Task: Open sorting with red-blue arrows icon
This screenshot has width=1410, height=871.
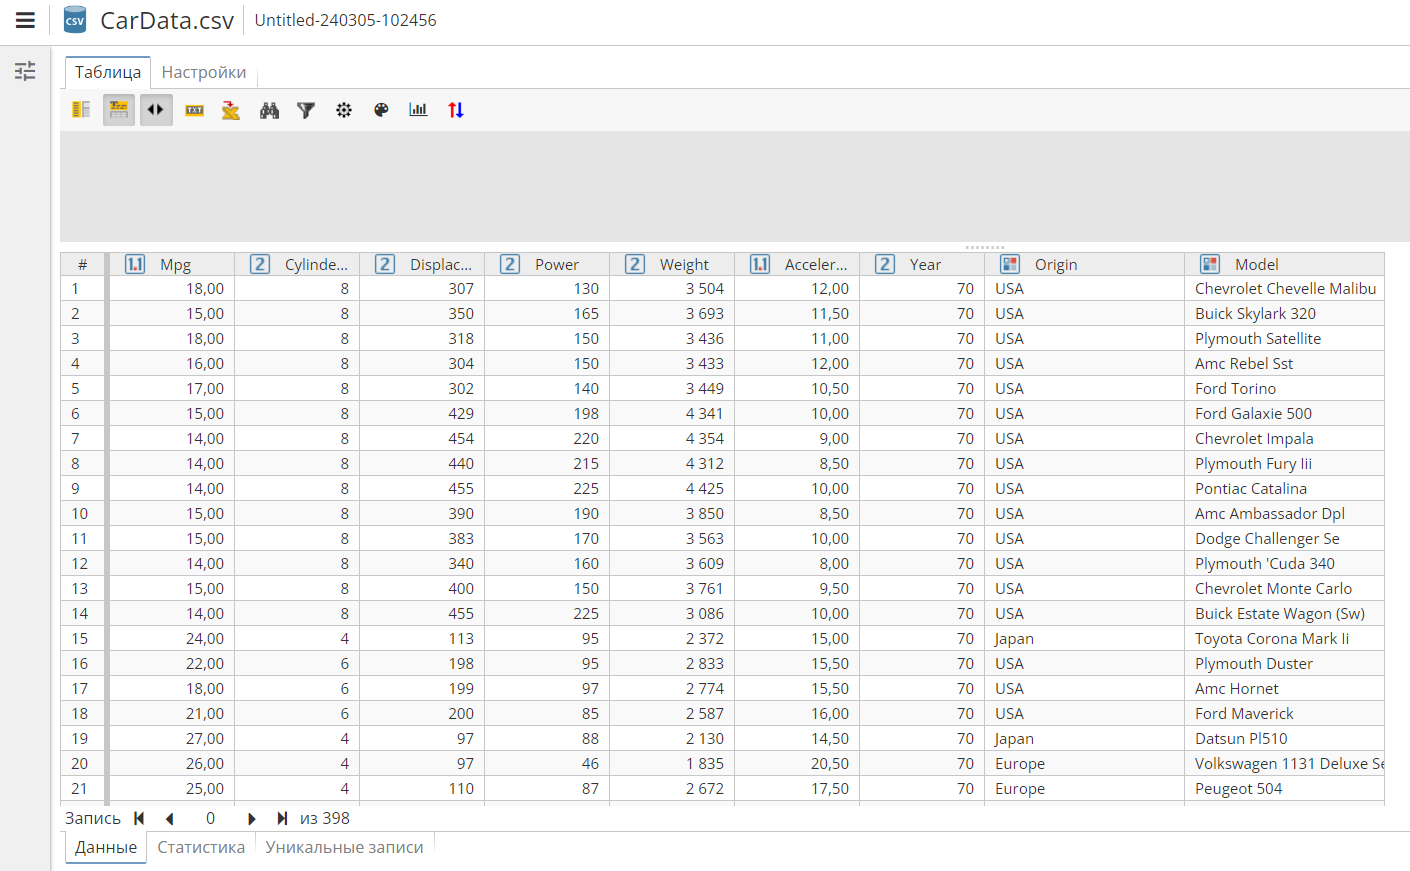Action: pyautogui.click(x=456, y=110)
